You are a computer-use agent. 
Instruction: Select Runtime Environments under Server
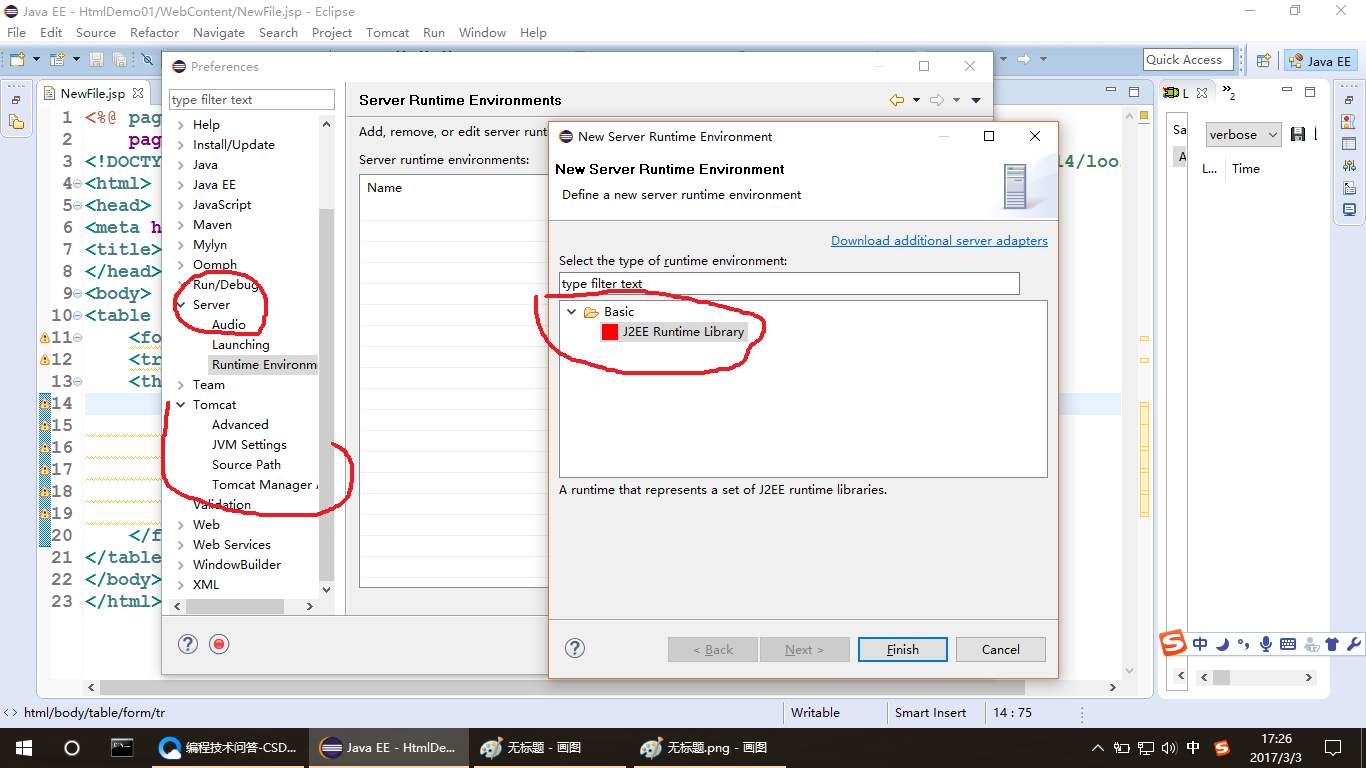pyautogui.click(x=264, y=365)
